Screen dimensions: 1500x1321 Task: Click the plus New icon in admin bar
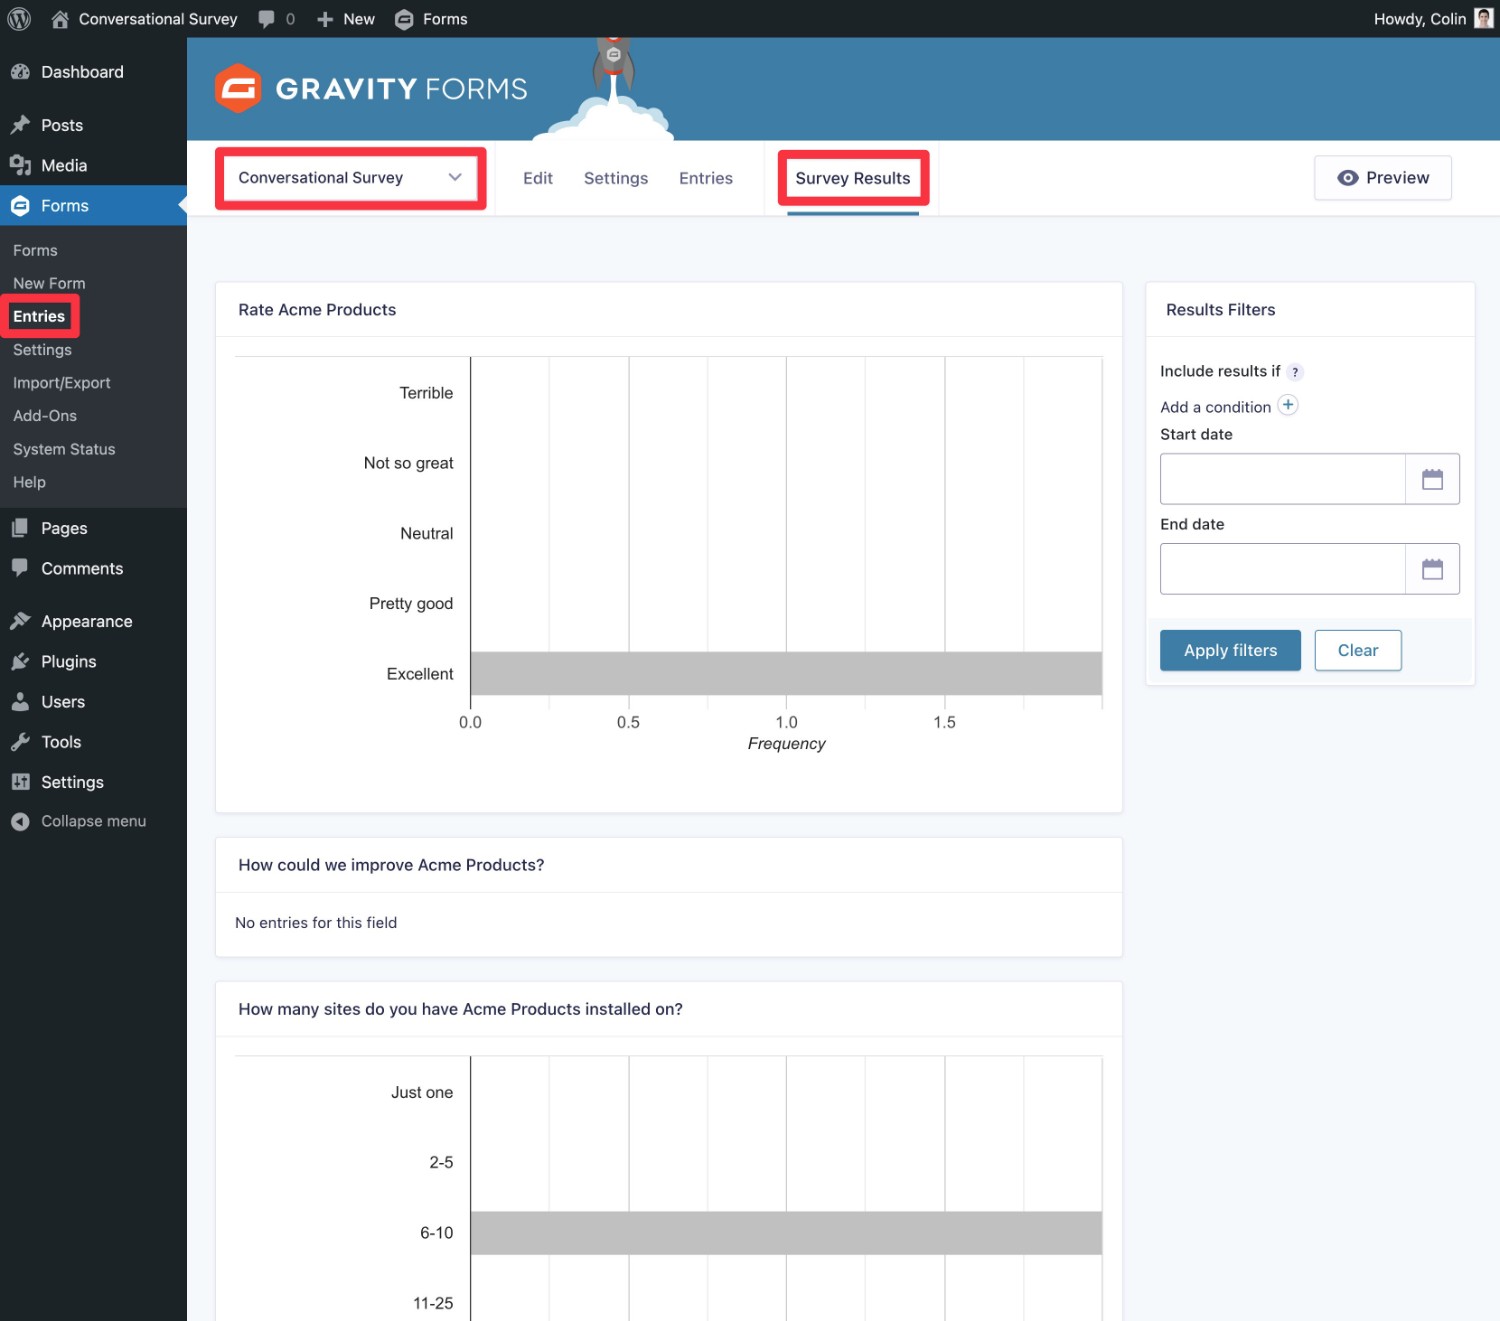click(325, 19)
